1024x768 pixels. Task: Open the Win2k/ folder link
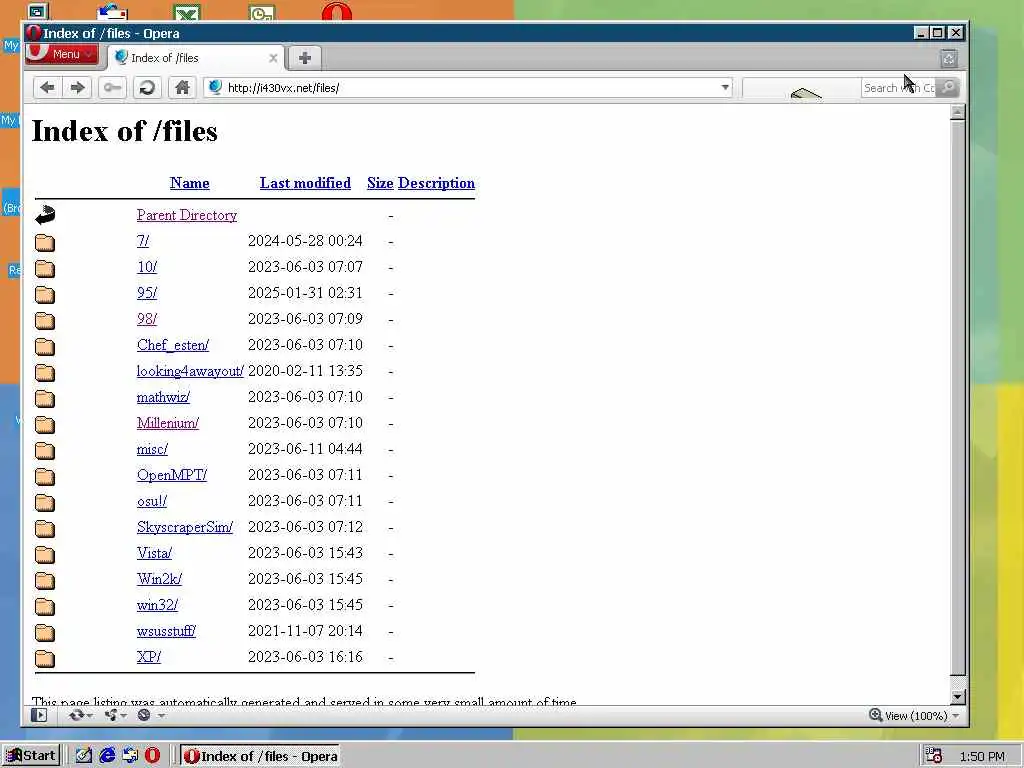159,579
